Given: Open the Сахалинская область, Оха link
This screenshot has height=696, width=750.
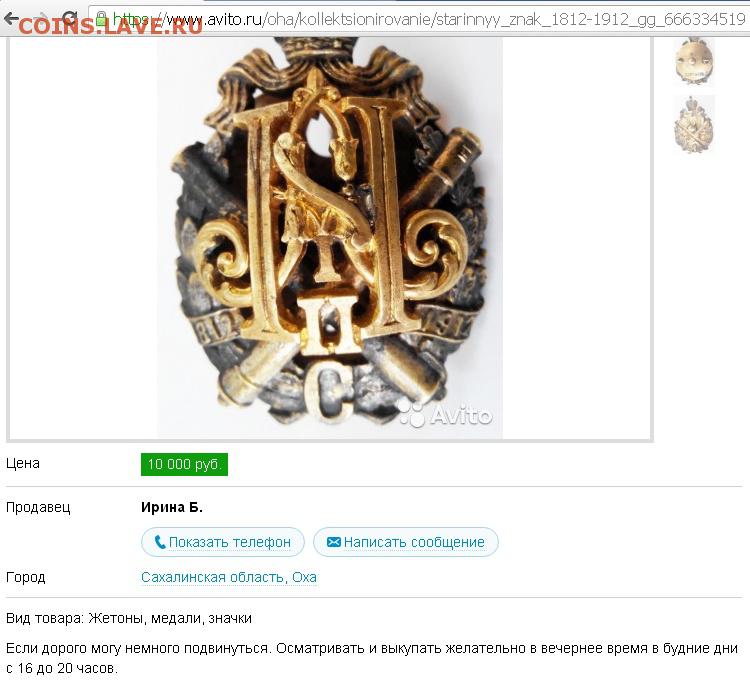Looking at the screenshot, I should tap(229, 577).
